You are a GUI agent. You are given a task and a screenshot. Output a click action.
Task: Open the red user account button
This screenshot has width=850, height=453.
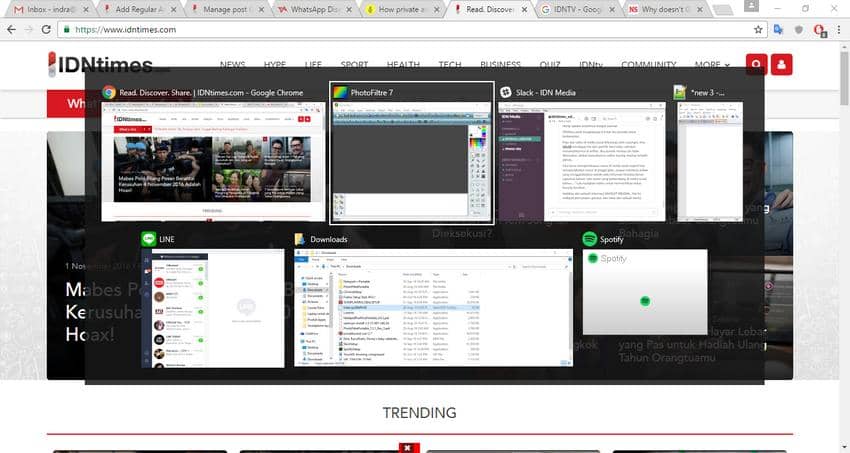(781, 65)
